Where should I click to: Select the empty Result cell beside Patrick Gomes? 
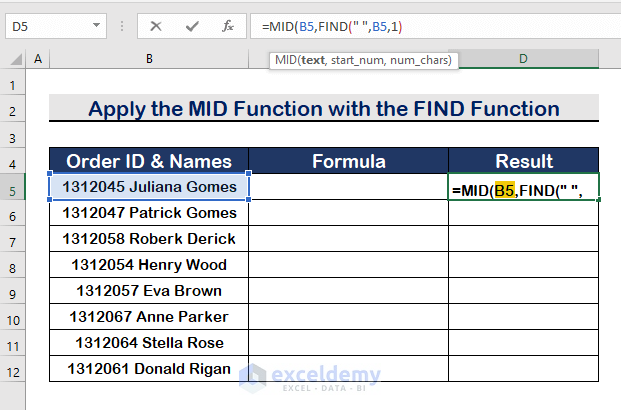tap(524, 213)
